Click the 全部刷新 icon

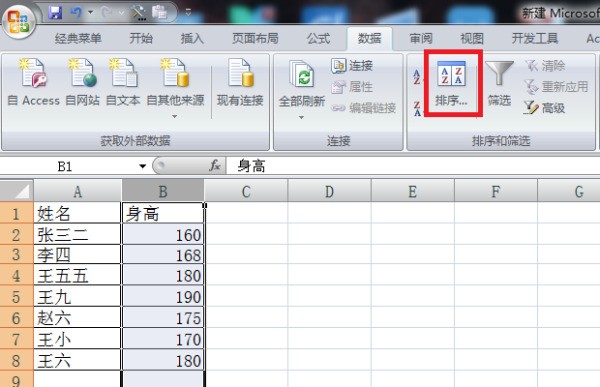click(x=302, y=73)
